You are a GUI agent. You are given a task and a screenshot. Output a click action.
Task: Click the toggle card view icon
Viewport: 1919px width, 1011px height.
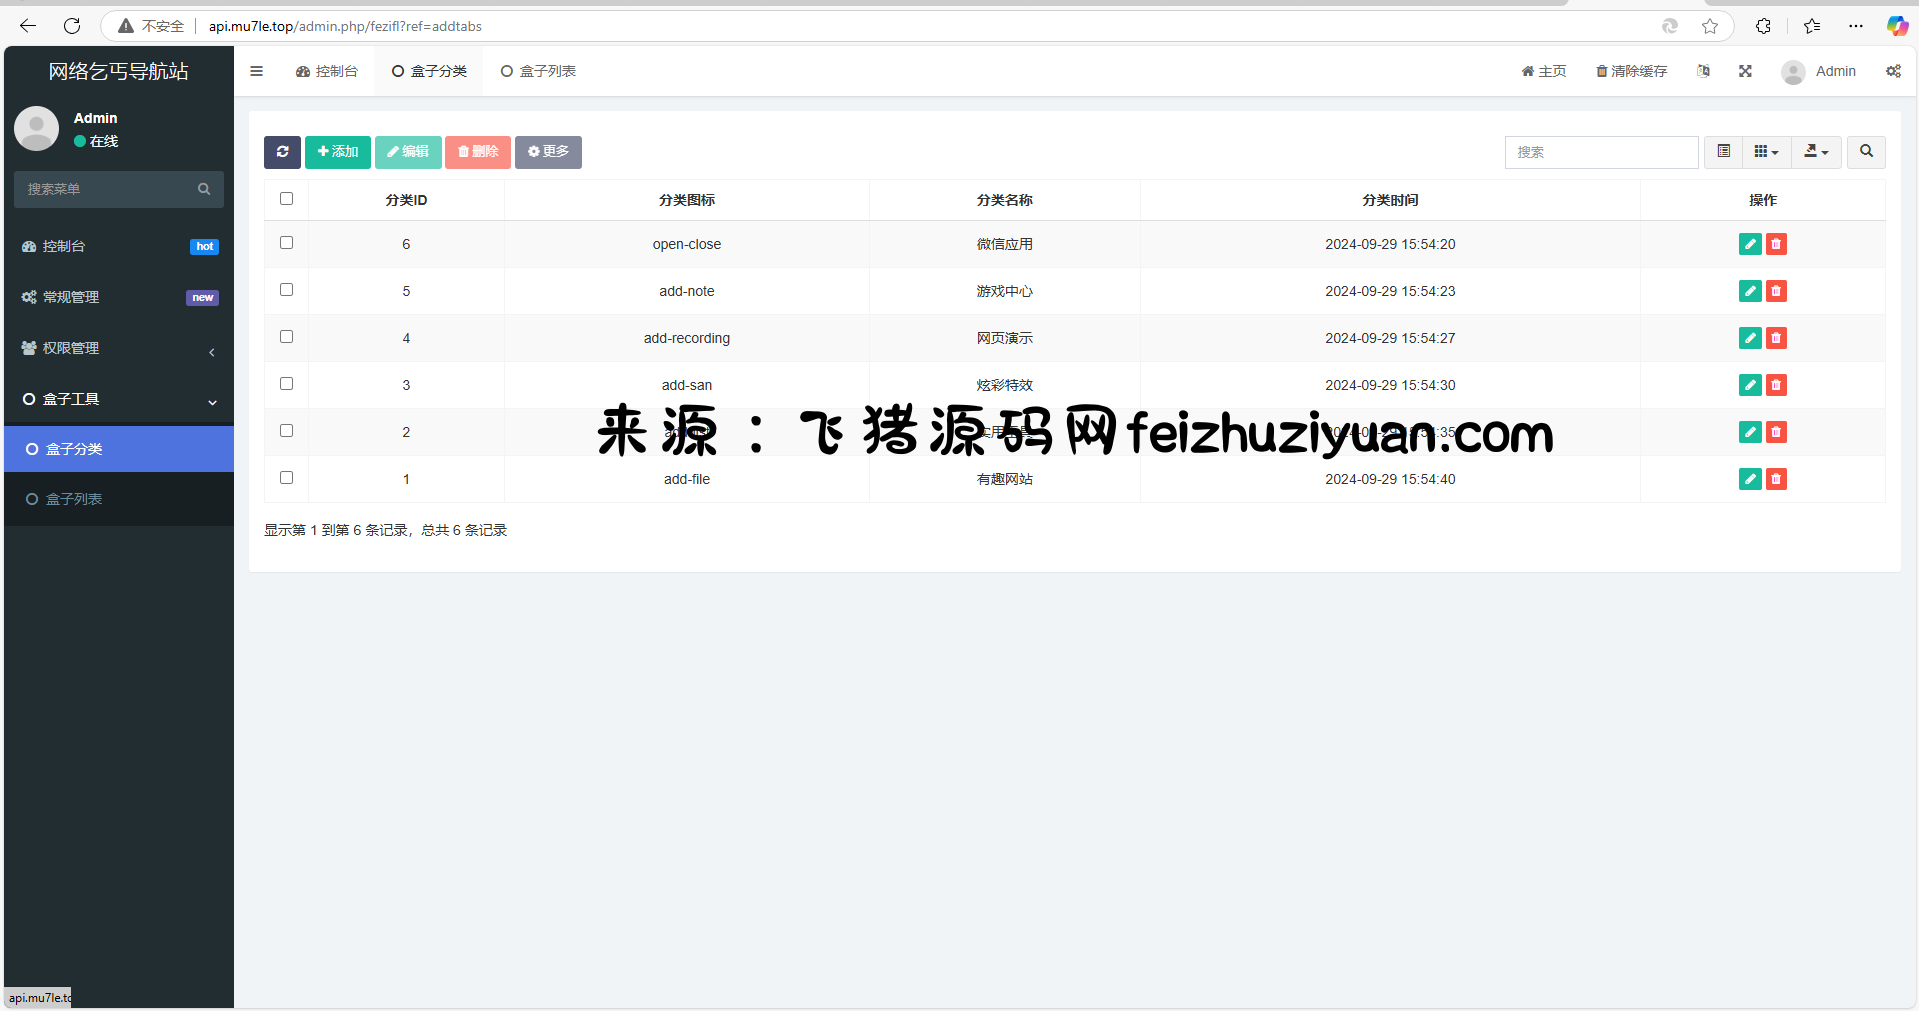pos(1723,152)
